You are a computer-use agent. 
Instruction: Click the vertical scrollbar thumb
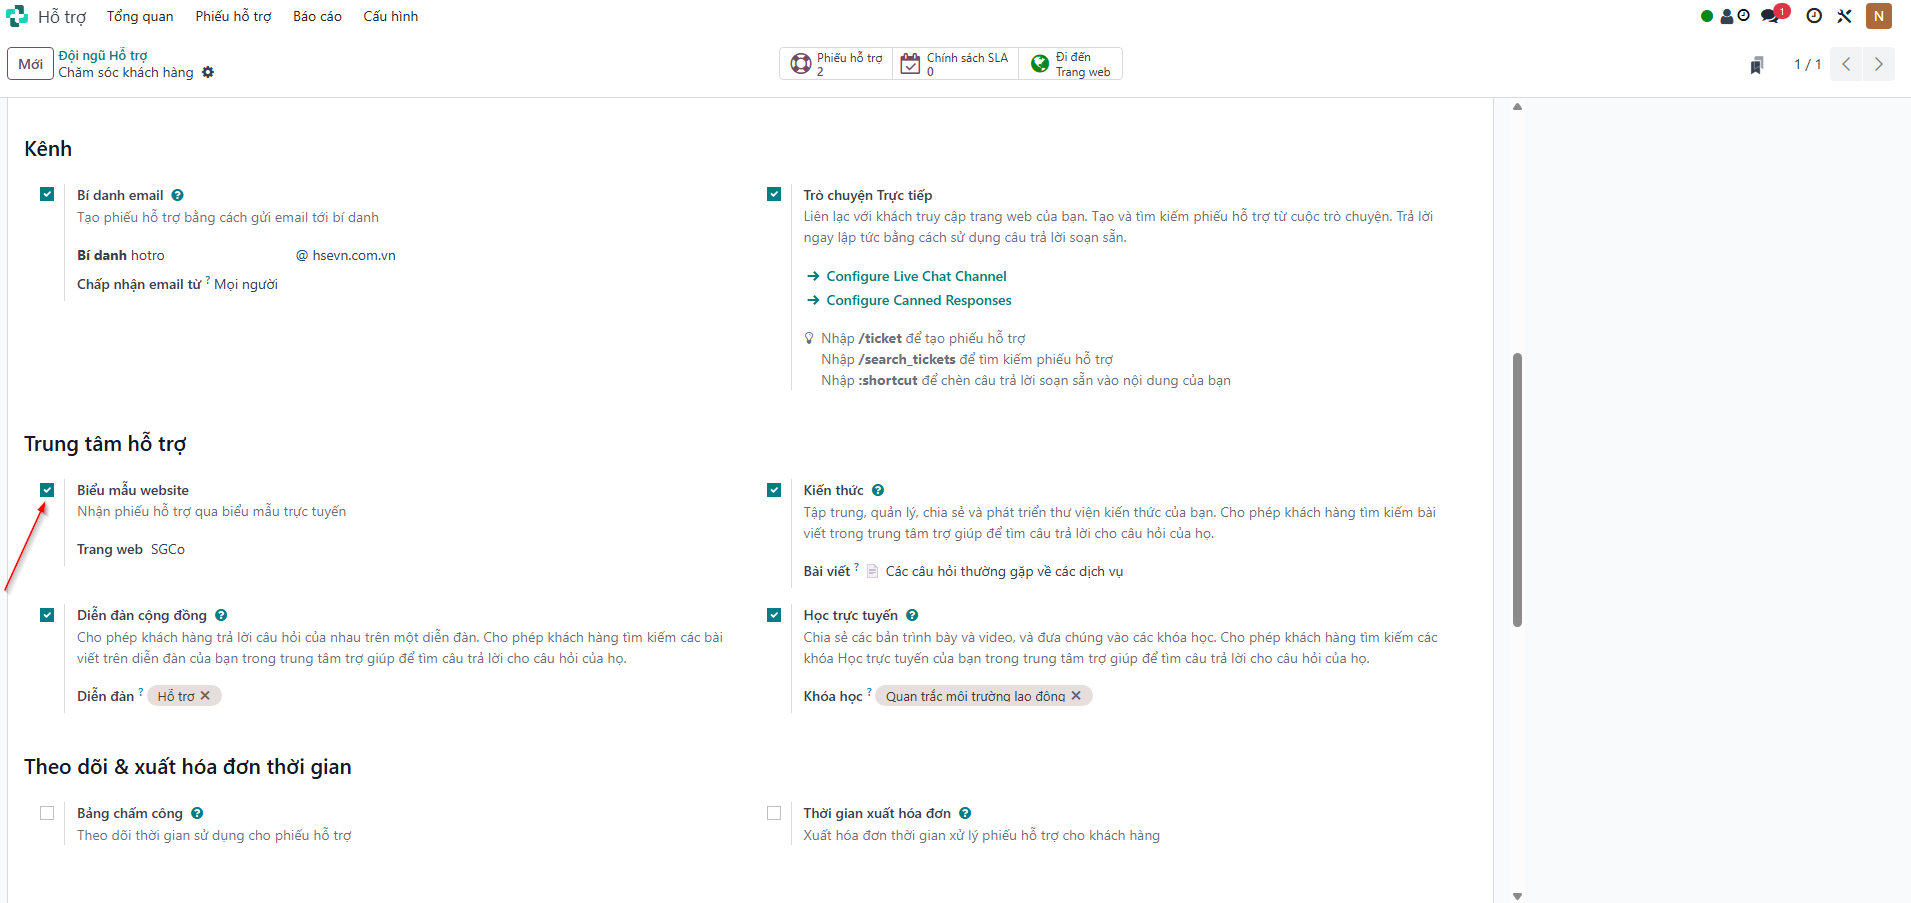1517,490
